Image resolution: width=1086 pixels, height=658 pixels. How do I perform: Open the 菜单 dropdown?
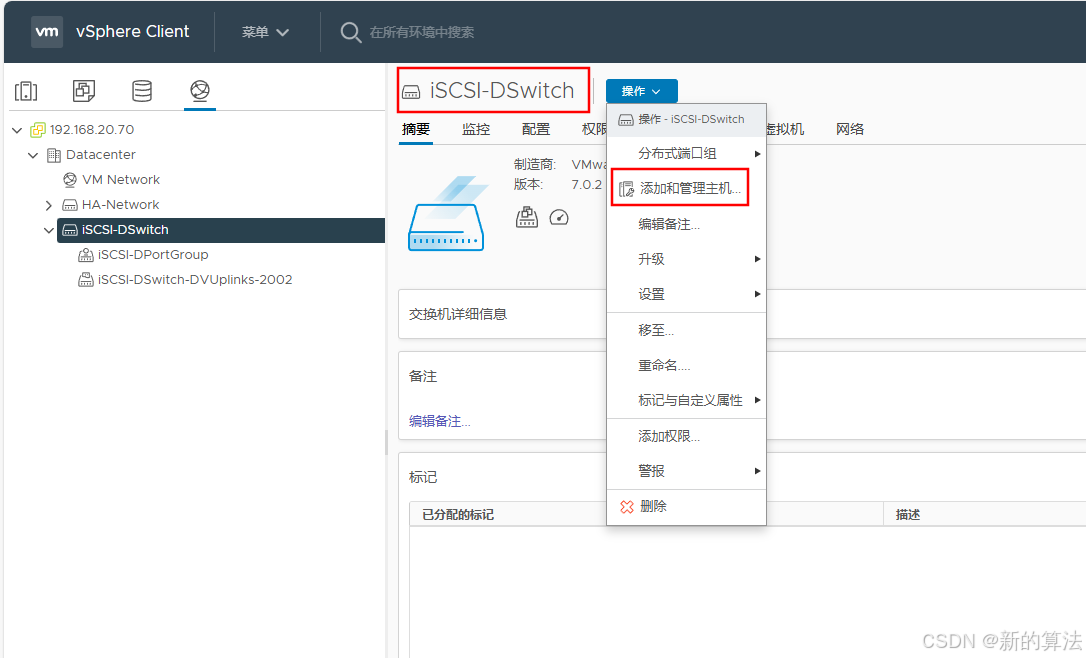(x=265, y=32)
